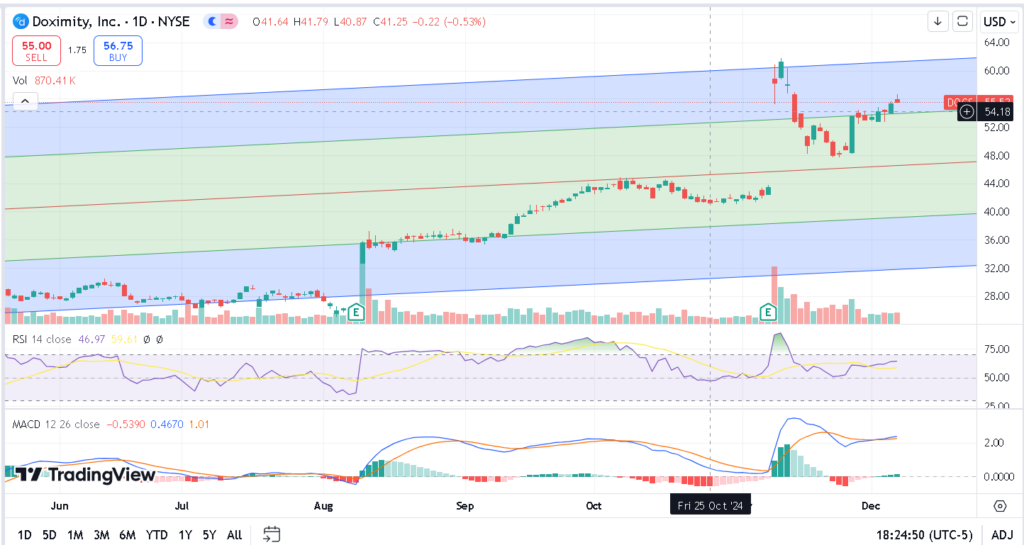
Task: Select the All range tab
Action: (x=234, y=535)
